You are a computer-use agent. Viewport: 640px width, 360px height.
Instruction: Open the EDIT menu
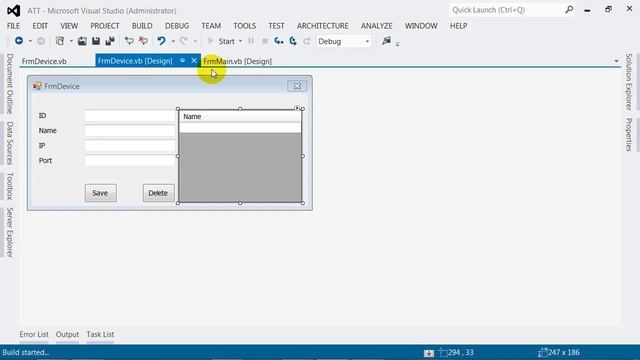coord(40,26)
